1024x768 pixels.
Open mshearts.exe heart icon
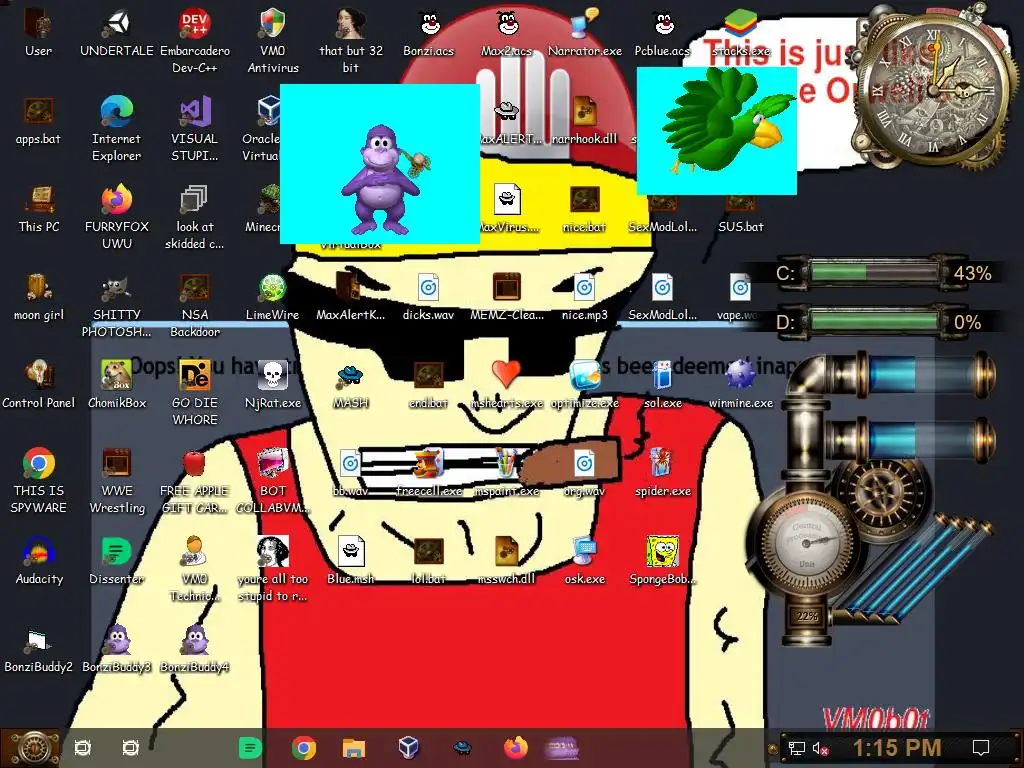507,385
